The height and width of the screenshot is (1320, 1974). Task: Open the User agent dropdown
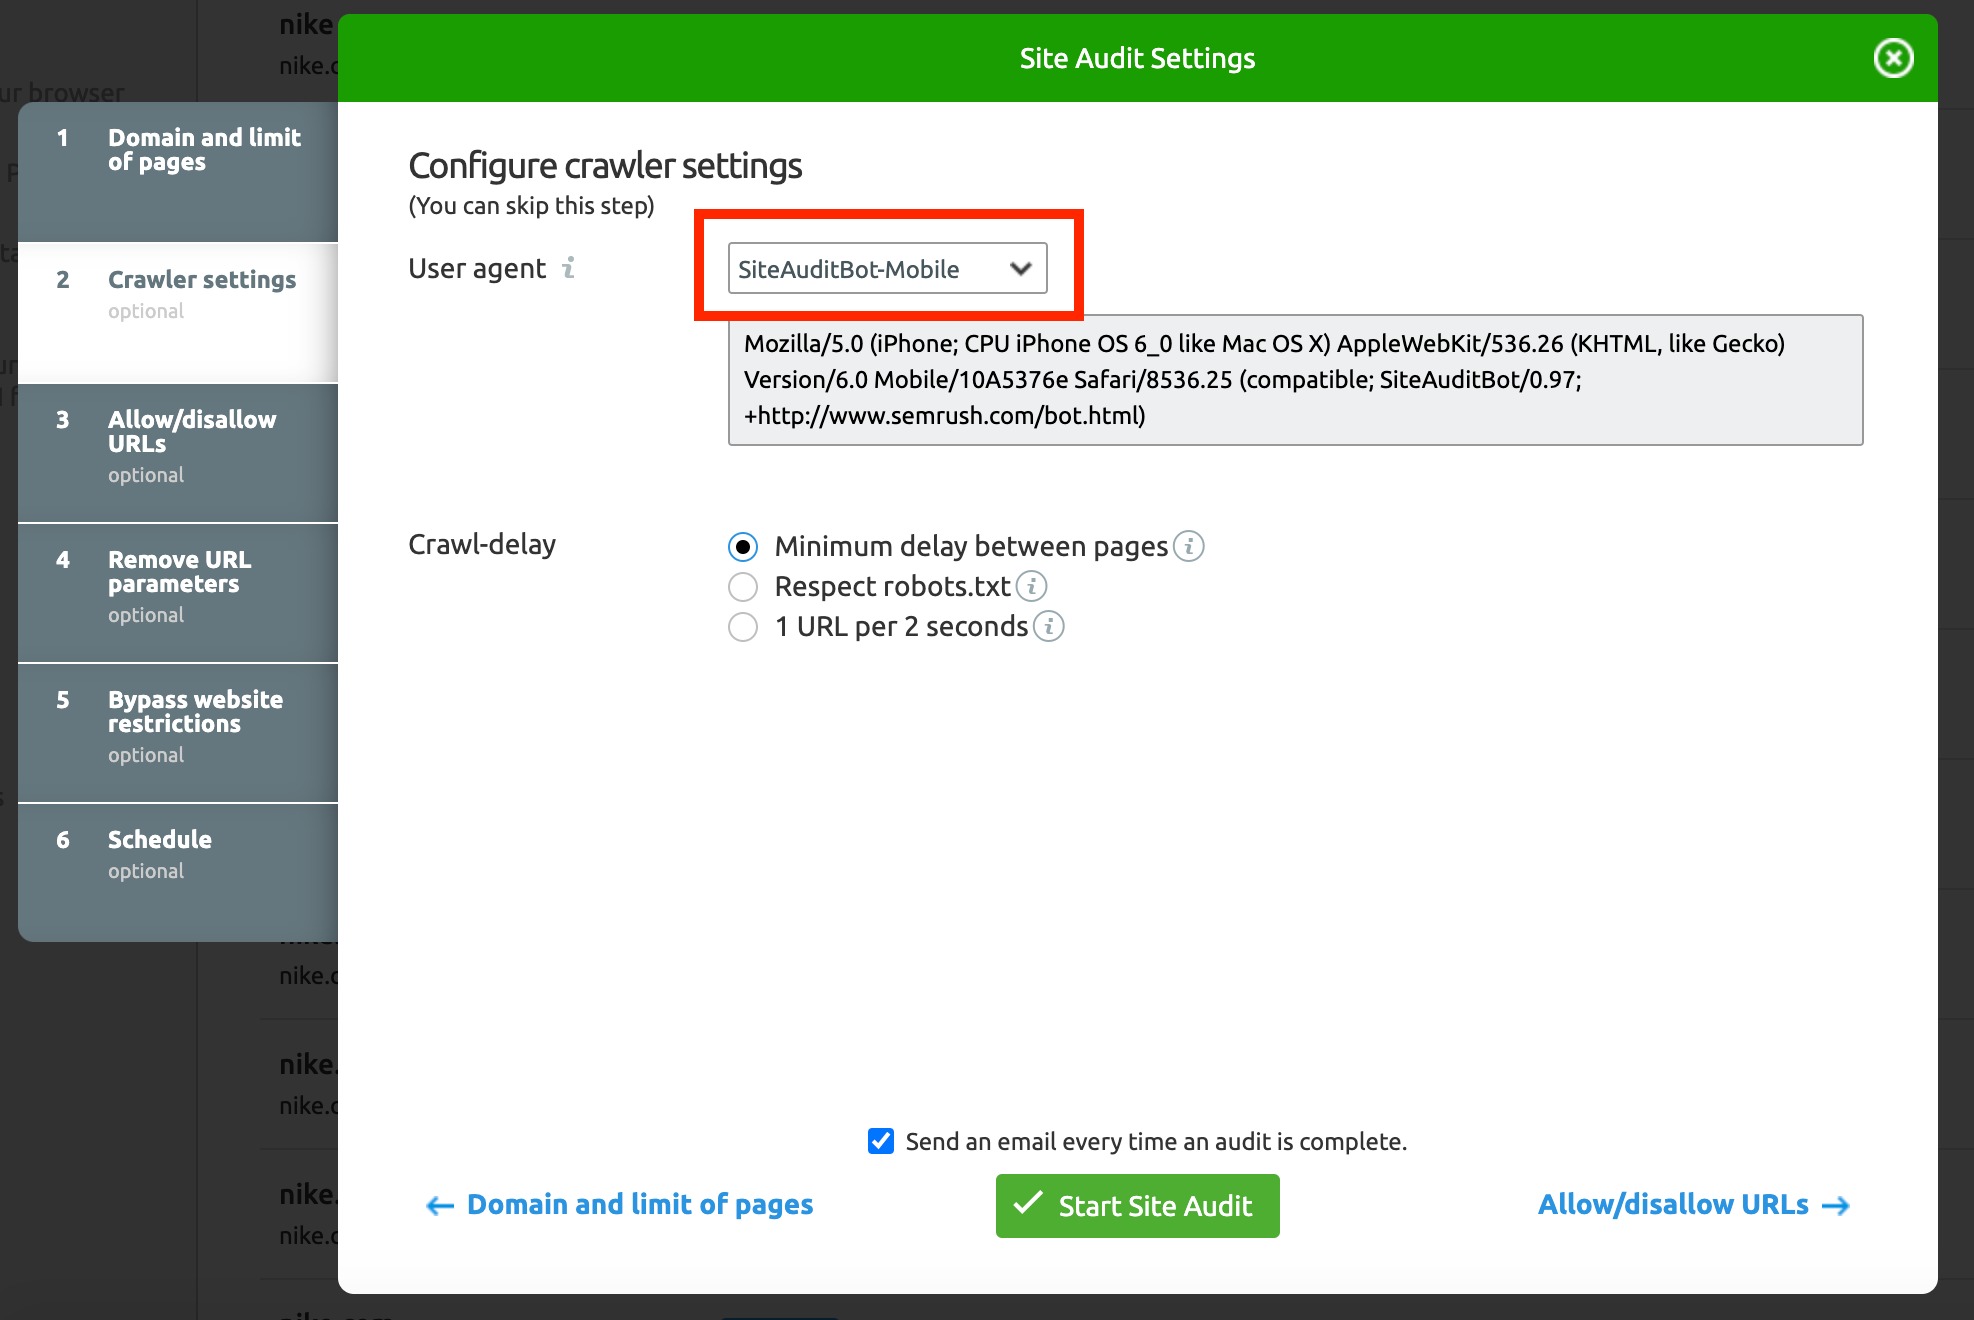887,269
